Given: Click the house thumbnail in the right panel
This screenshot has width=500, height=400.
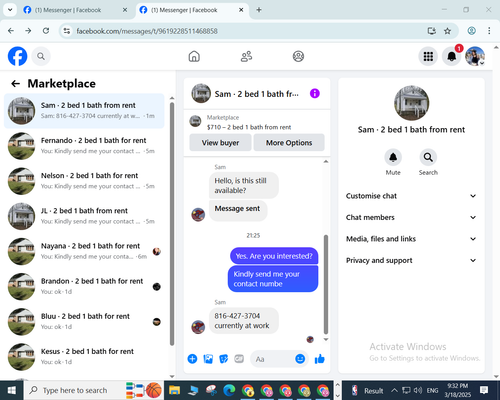Looking at the screenshot, I should coord(411,103).
